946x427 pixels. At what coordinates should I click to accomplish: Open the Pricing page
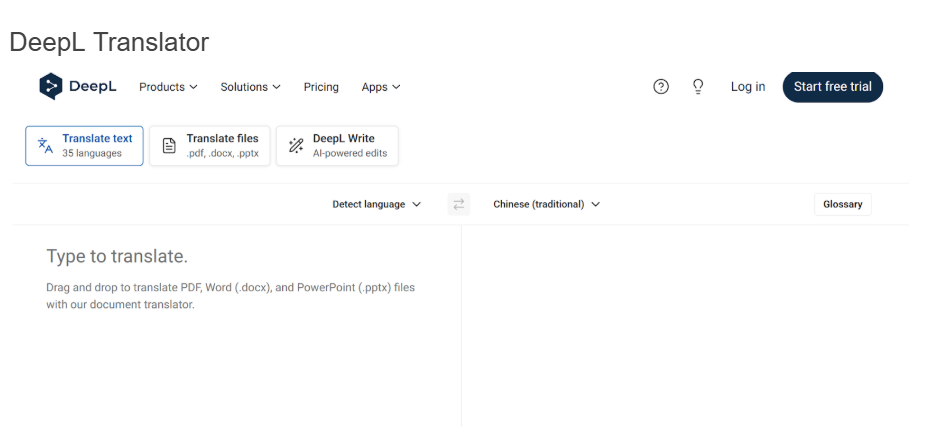(x=321, y=87)
